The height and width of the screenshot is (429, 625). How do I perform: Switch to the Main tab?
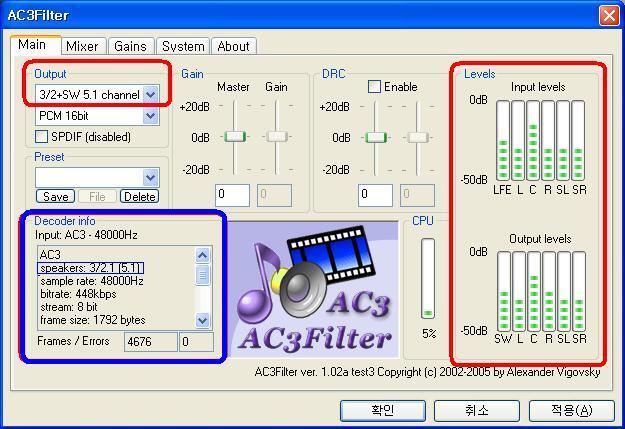tap(35, 45)
